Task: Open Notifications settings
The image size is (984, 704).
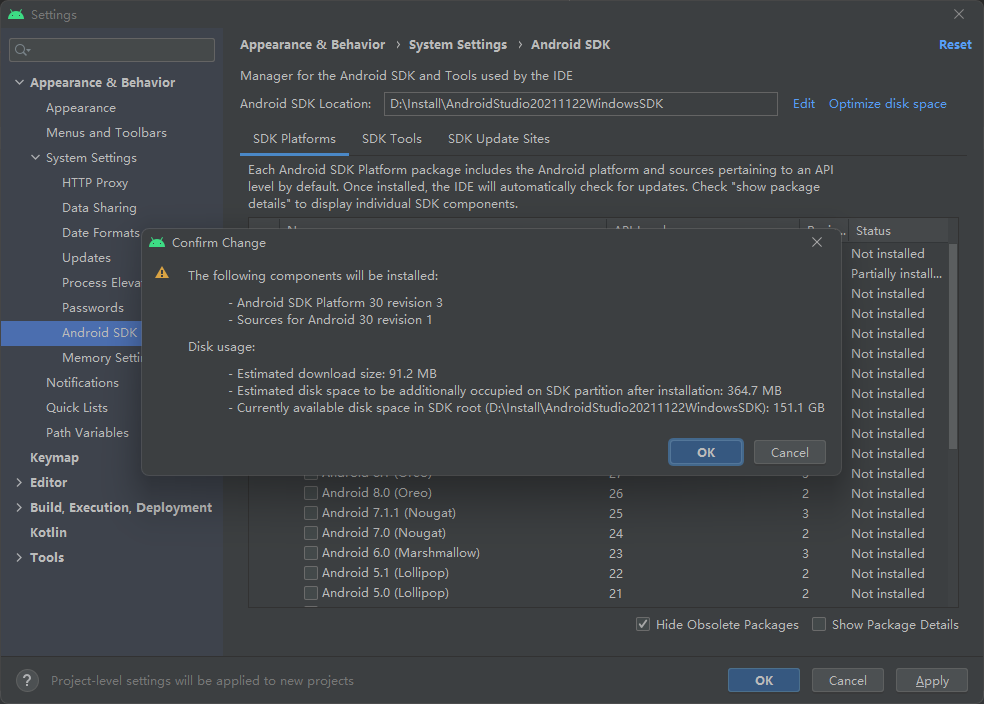Action: click(x=82, y=383)
